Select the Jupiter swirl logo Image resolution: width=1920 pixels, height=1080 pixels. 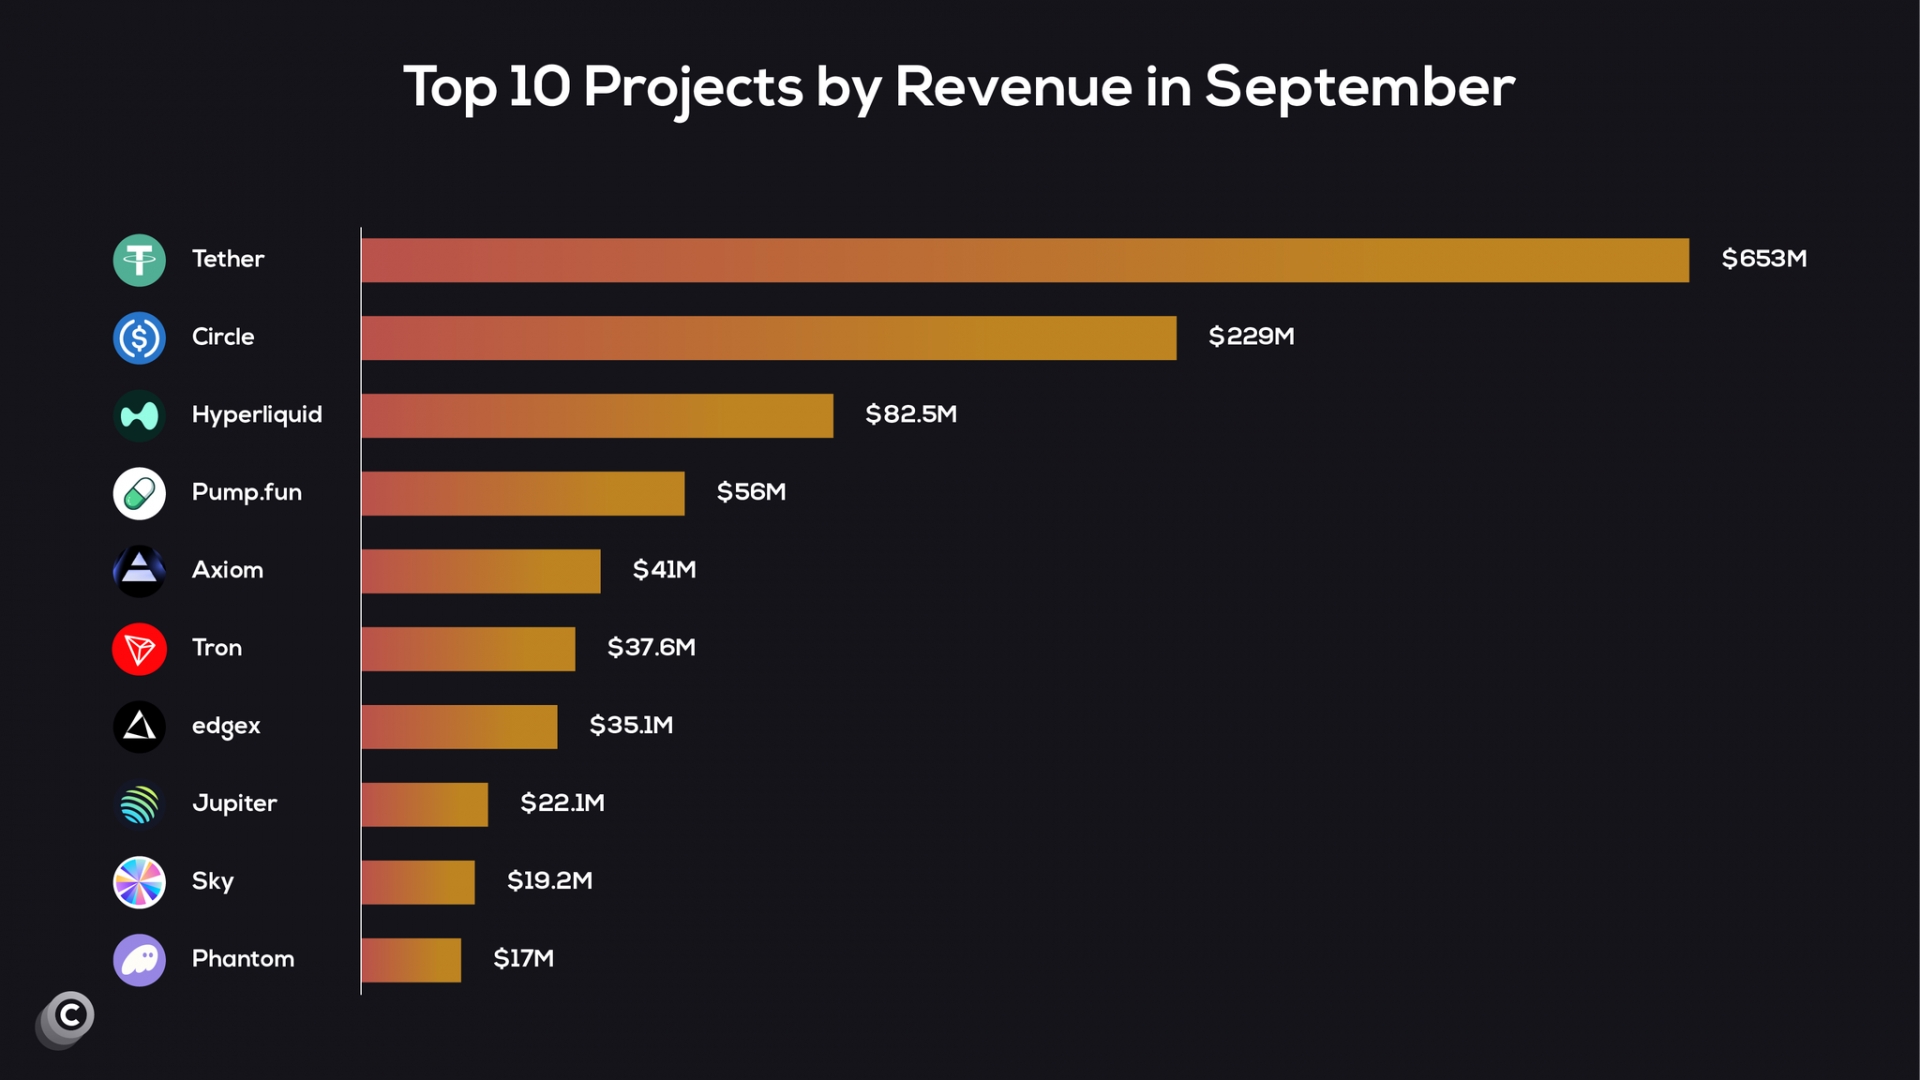pyautogui.click(x=139, y=804)
